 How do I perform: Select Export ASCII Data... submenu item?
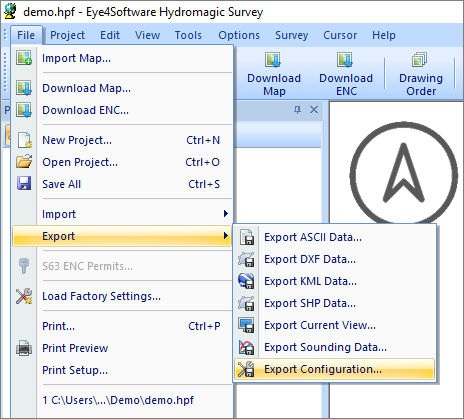[335, 237]
